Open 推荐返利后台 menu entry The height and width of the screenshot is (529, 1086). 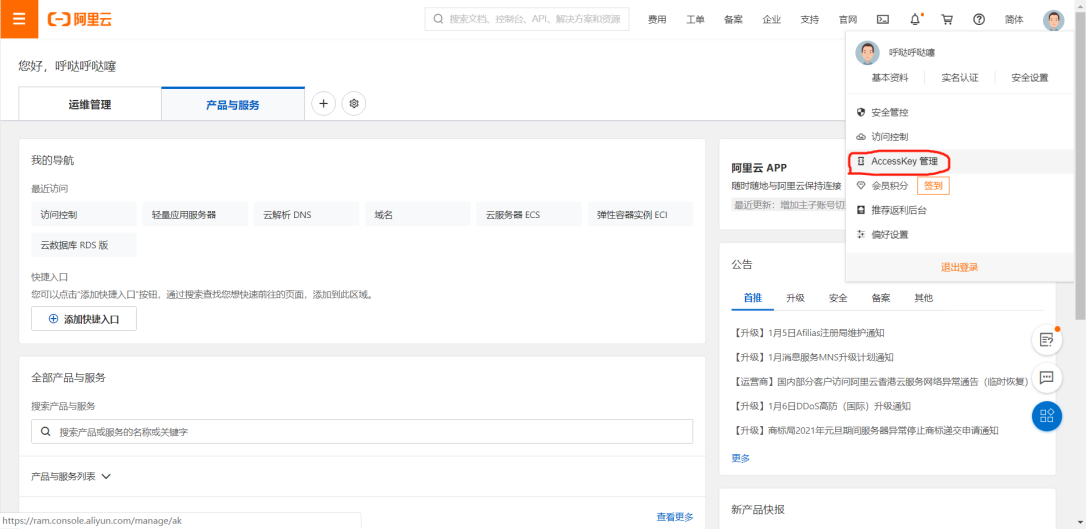pos(960,210)
